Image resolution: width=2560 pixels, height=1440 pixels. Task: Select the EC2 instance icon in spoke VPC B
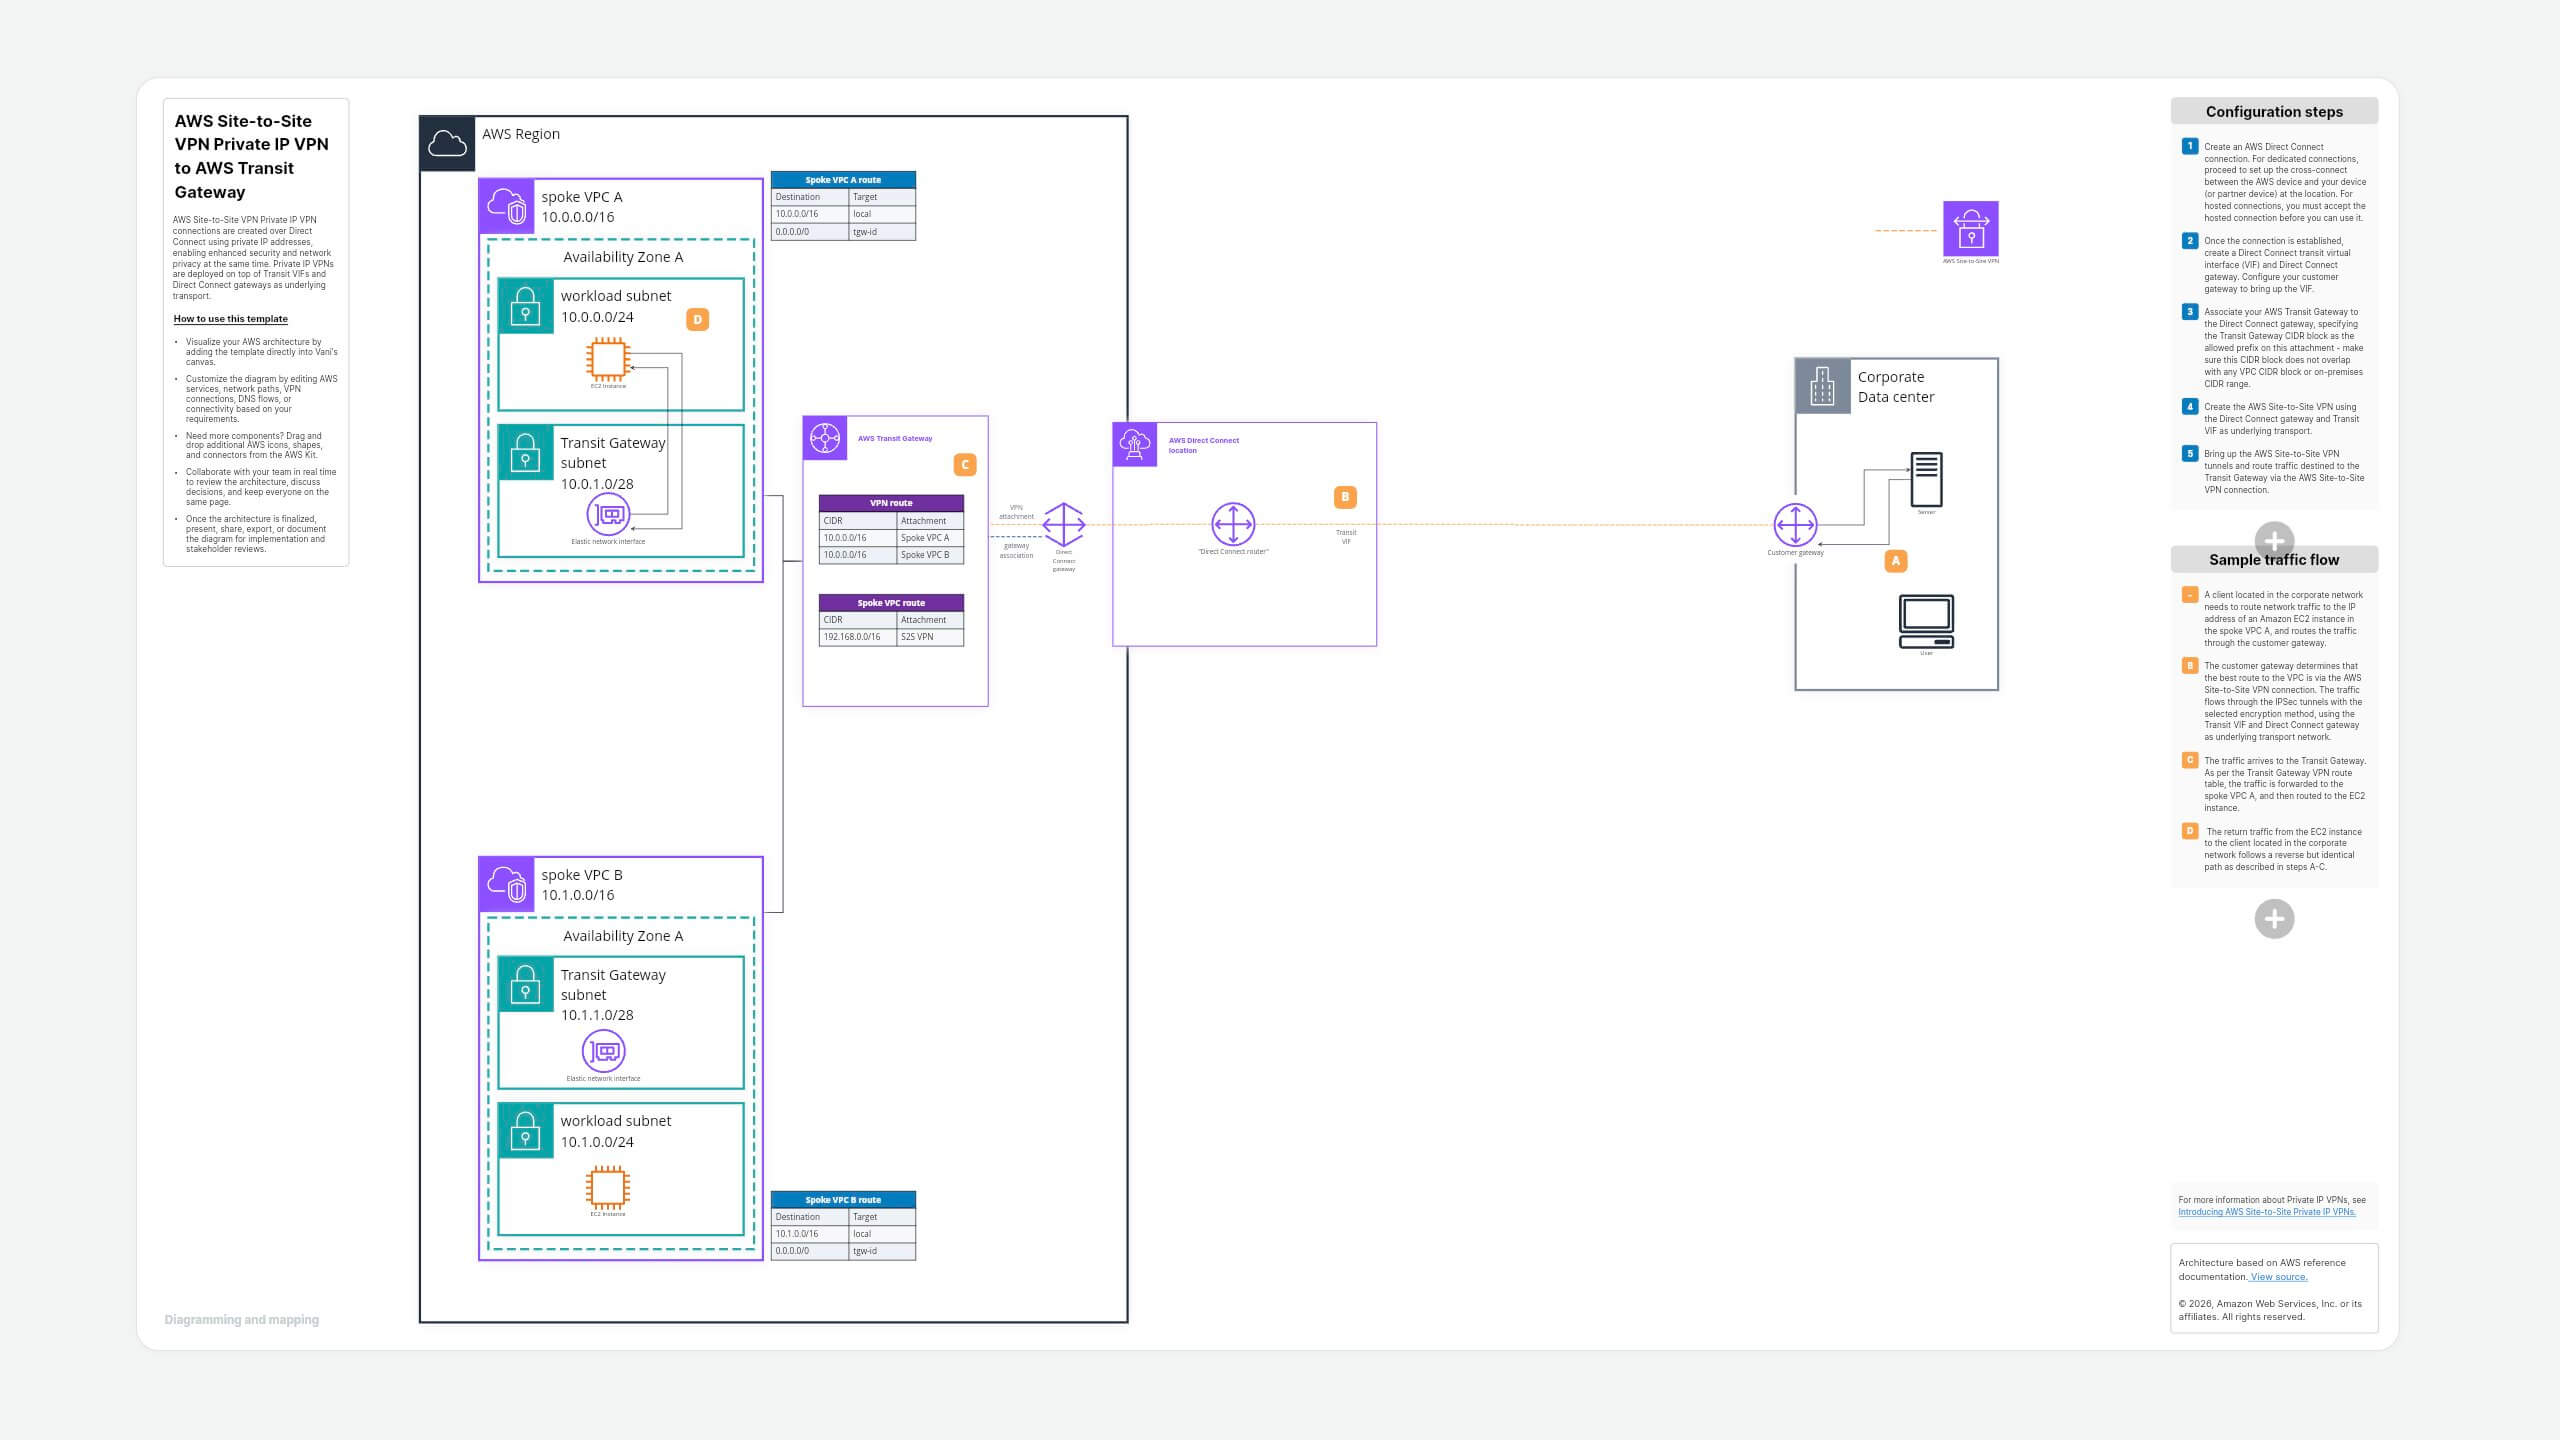coord(607,1188)
